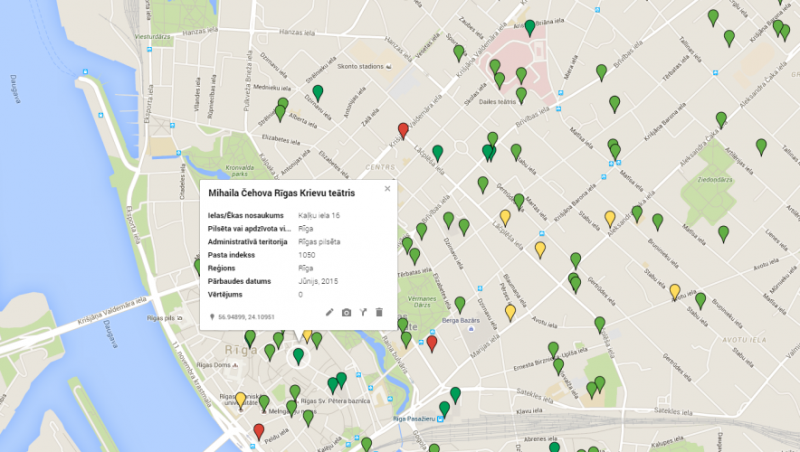Close the Mihaila Čehova info window
This screenshot has width=800, height=452.
387,188
